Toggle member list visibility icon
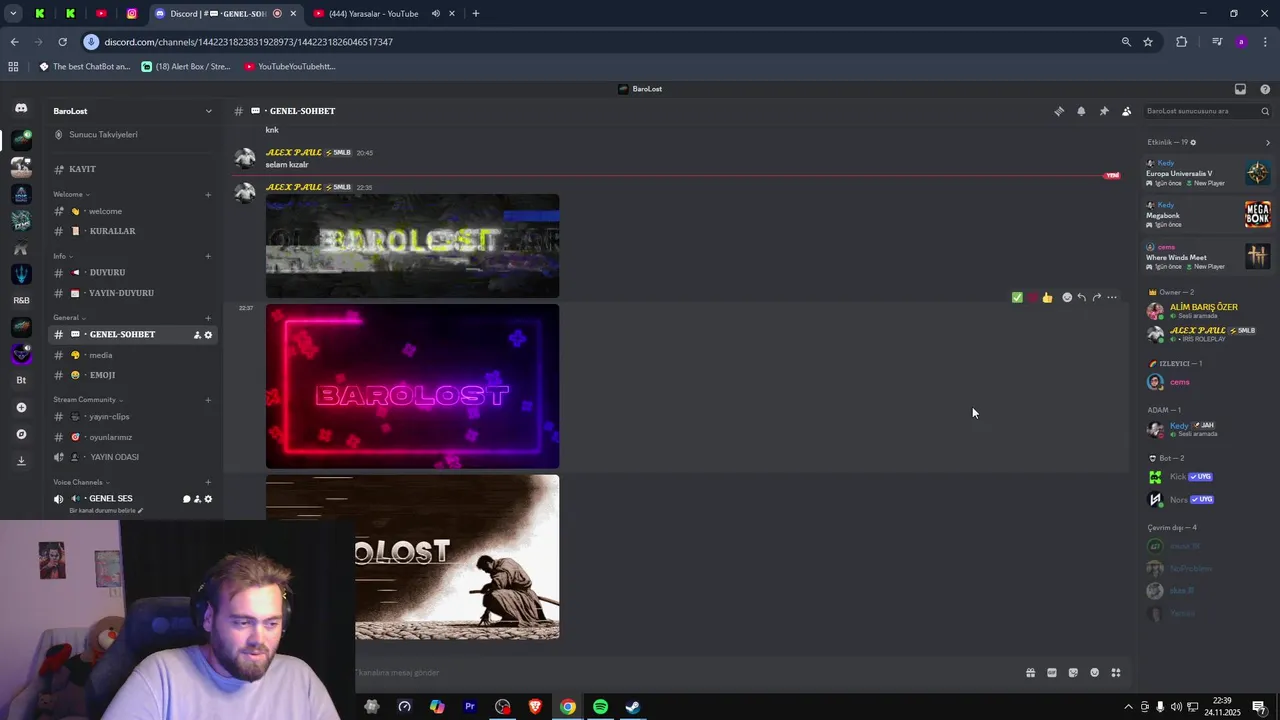1280x720 pixels. [1126, 111]
